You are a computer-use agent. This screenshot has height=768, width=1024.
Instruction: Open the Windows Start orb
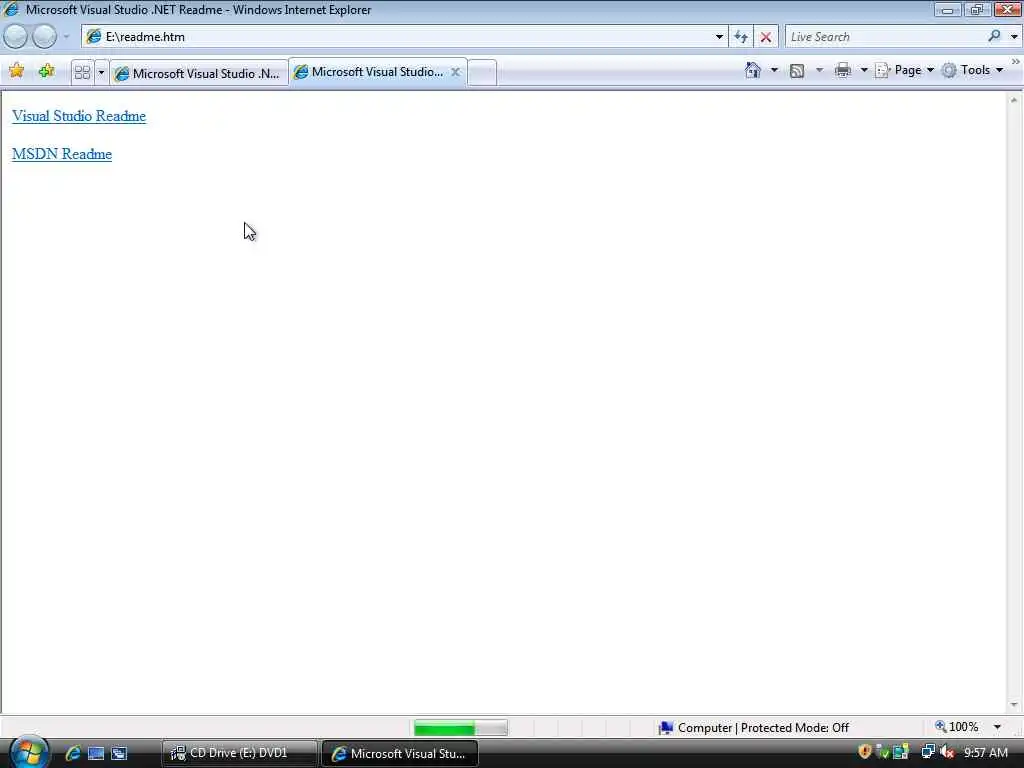point(29,752)
